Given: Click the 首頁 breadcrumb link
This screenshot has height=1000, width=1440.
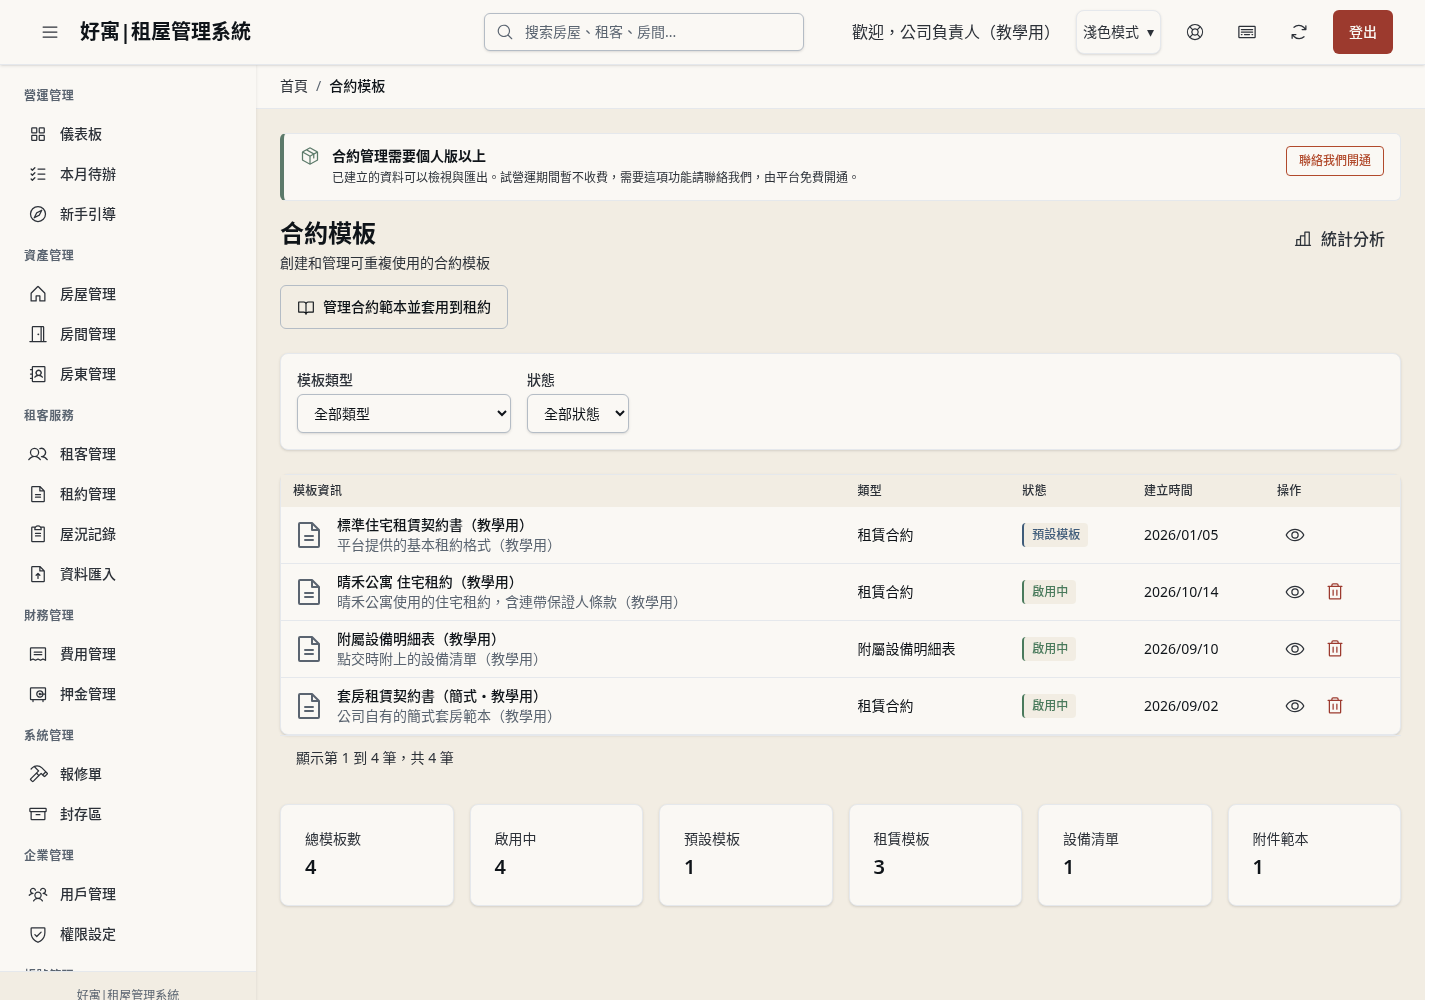Looking at the screenshot, I should pyautogui.click(x=294, y=86).
